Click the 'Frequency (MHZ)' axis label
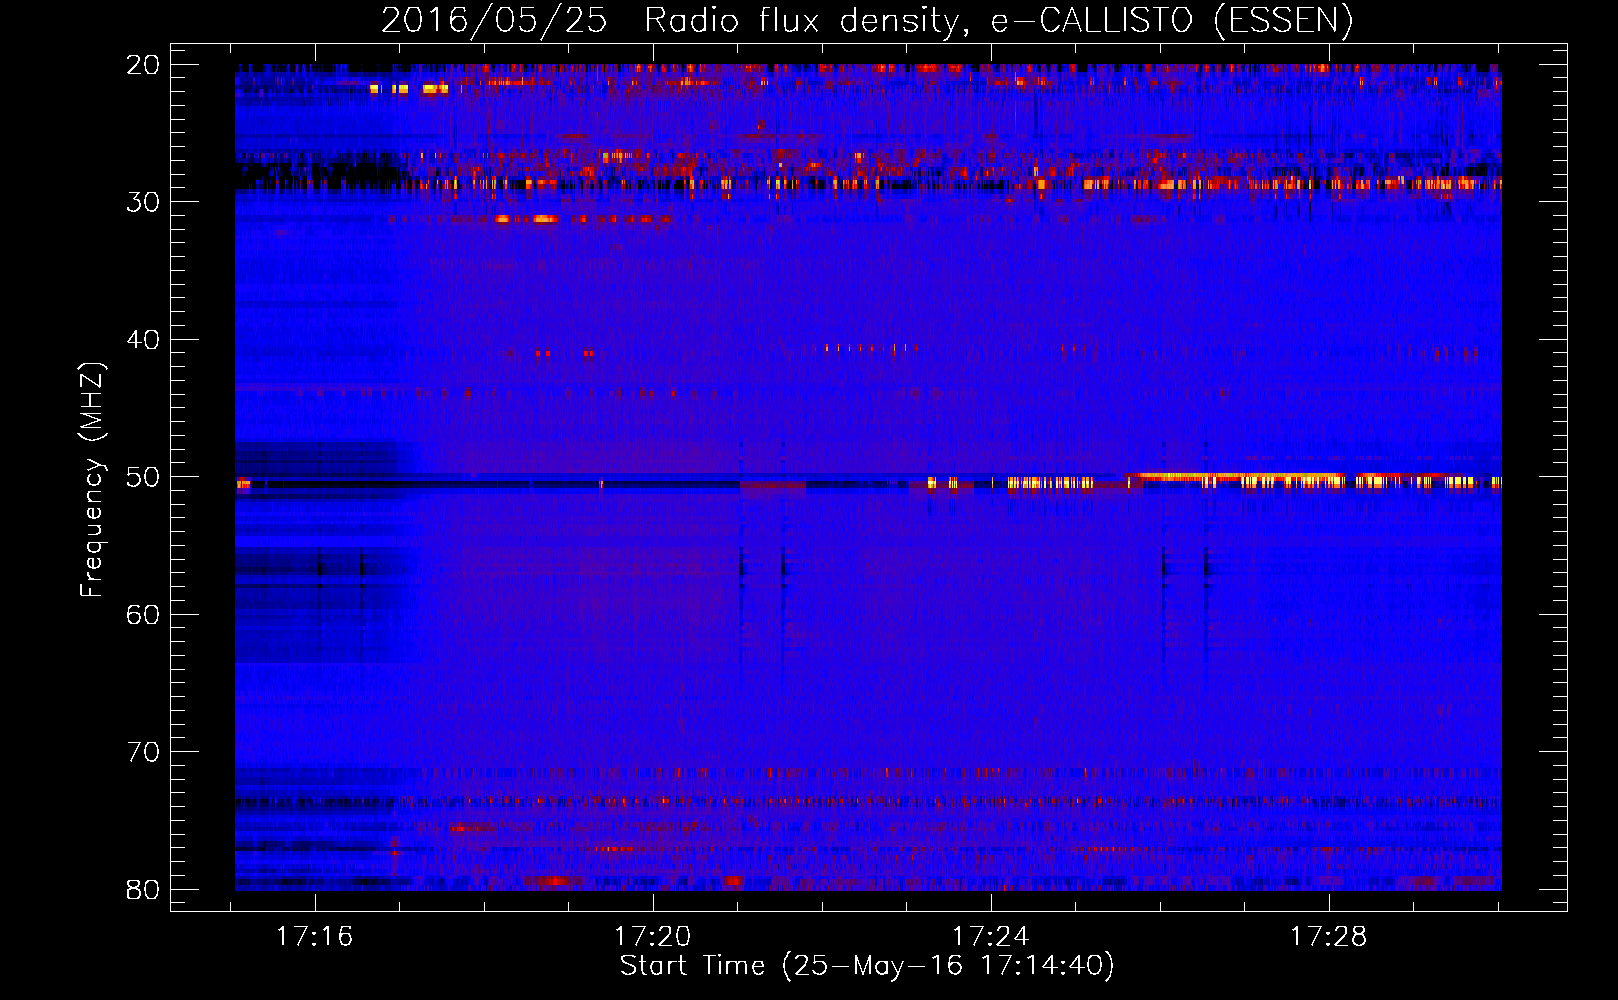Viewport: 1618px width, 1000px height. click(92, 479)
